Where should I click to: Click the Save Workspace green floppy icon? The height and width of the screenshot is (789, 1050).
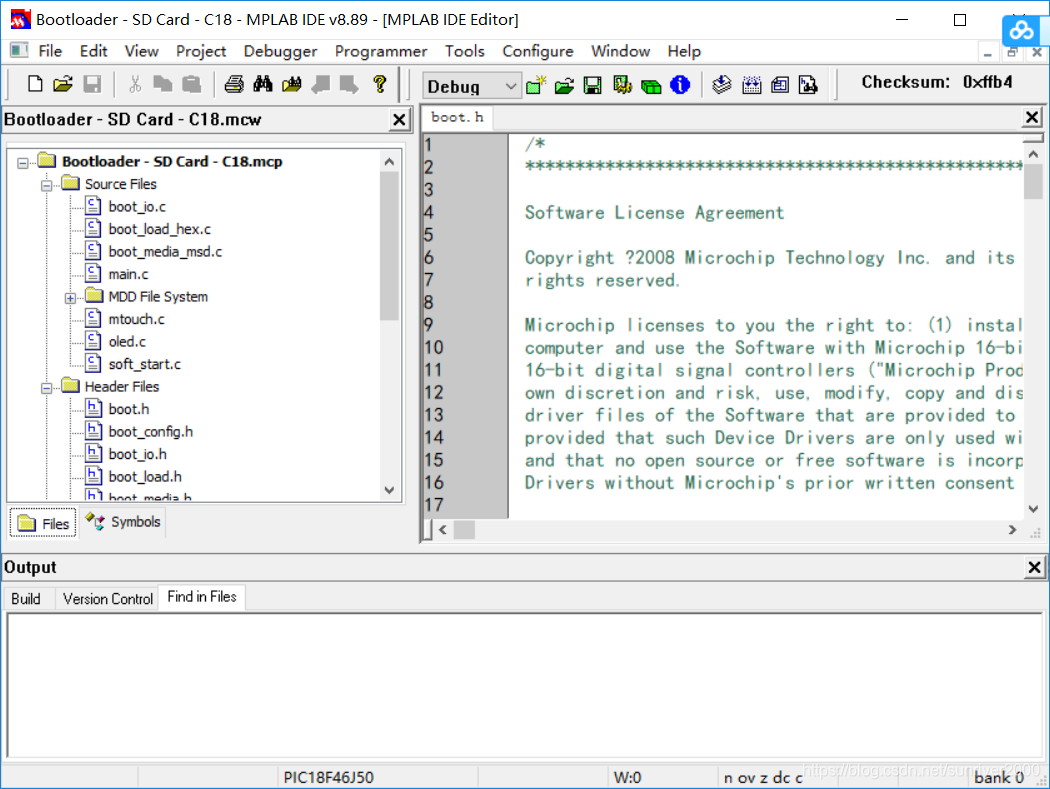(x=593, y=85)
